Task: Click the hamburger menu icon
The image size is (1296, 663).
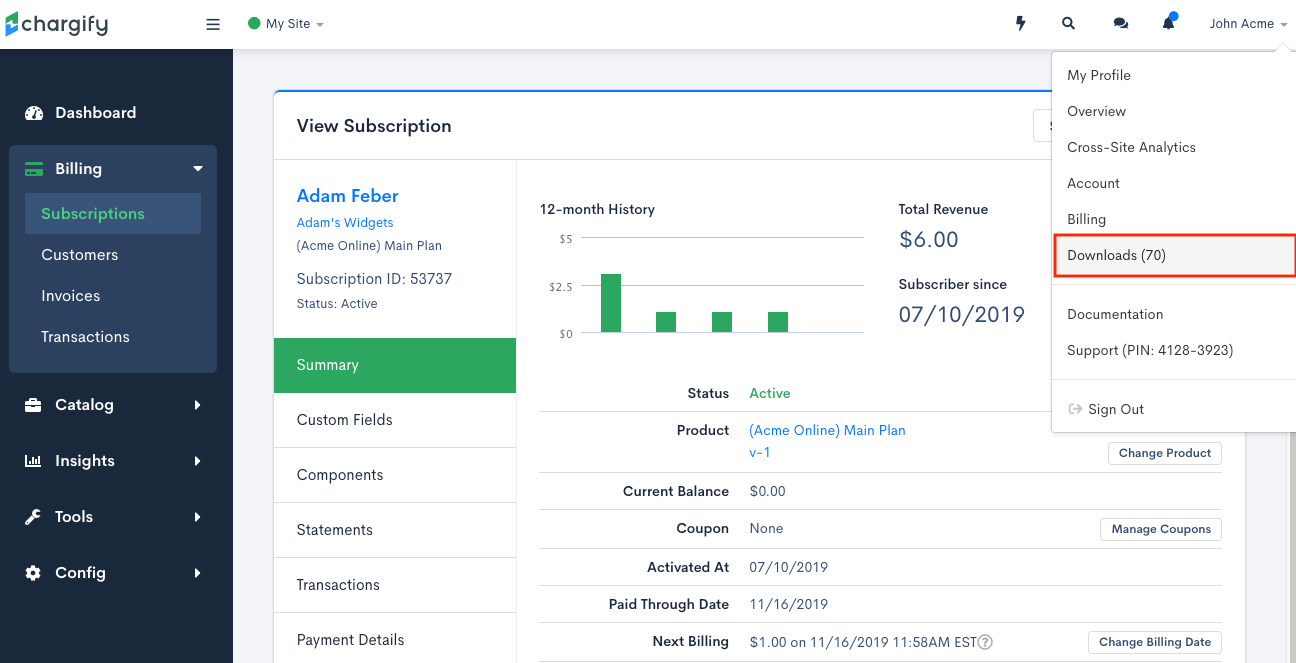Action: [x=213, y=24]
